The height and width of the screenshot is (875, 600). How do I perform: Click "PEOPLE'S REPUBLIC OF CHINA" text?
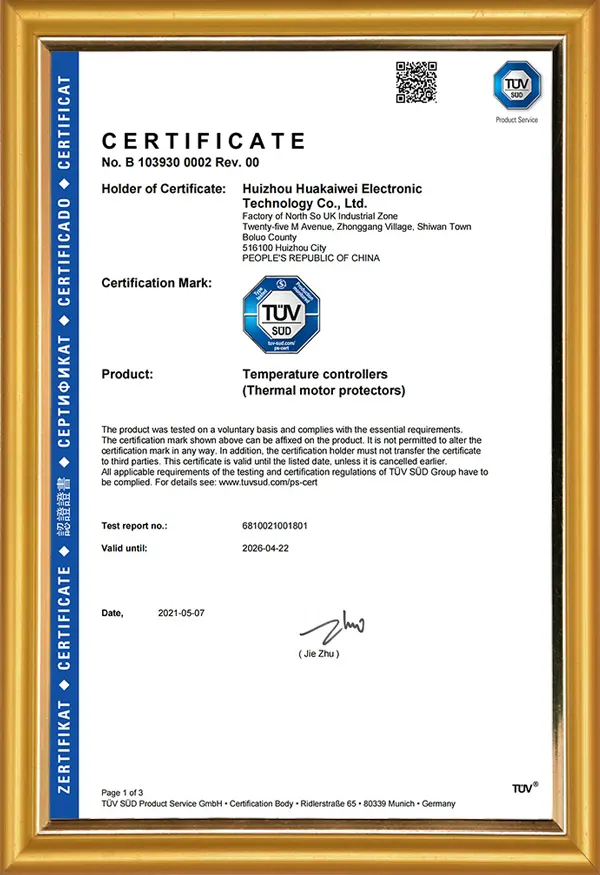pyautogui.click(x=311, y=258)
